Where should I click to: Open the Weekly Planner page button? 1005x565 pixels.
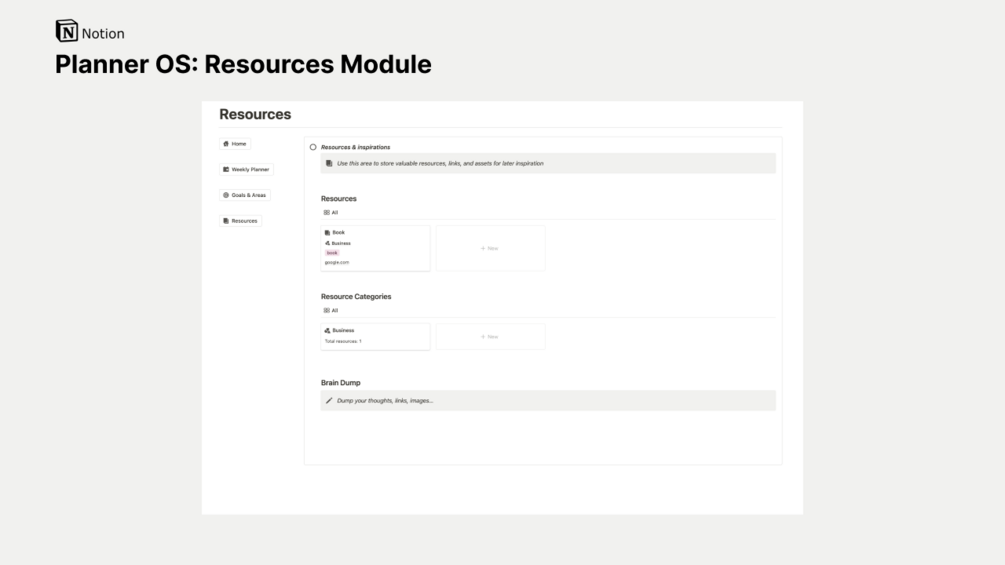tap(246, 170)
